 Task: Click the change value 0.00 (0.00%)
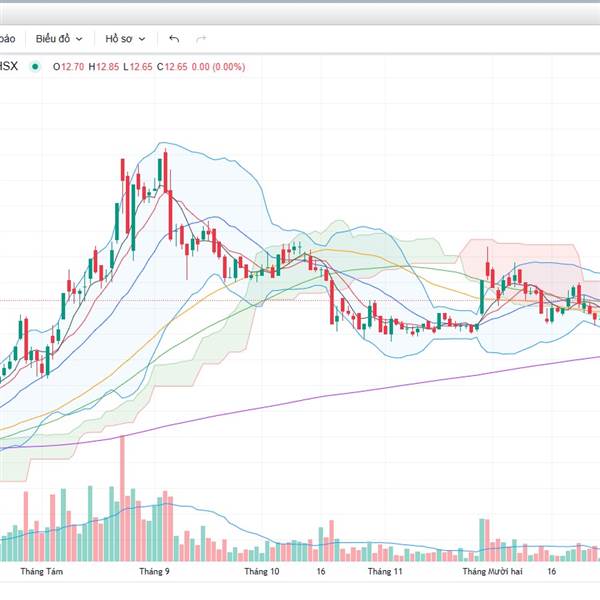point(218,67)
